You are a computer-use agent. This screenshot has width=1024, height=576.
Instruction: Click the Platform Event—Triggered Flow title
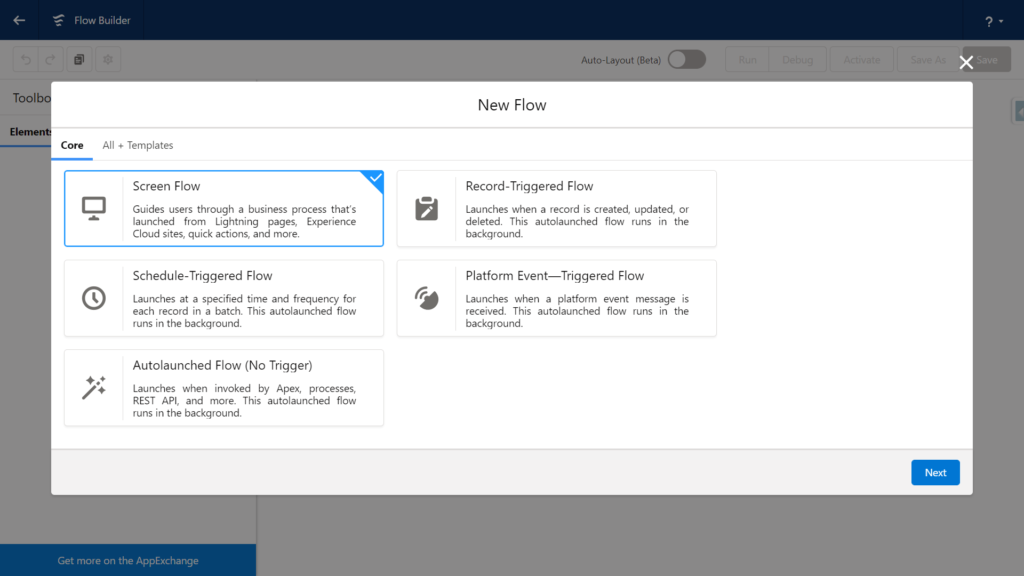554,276
